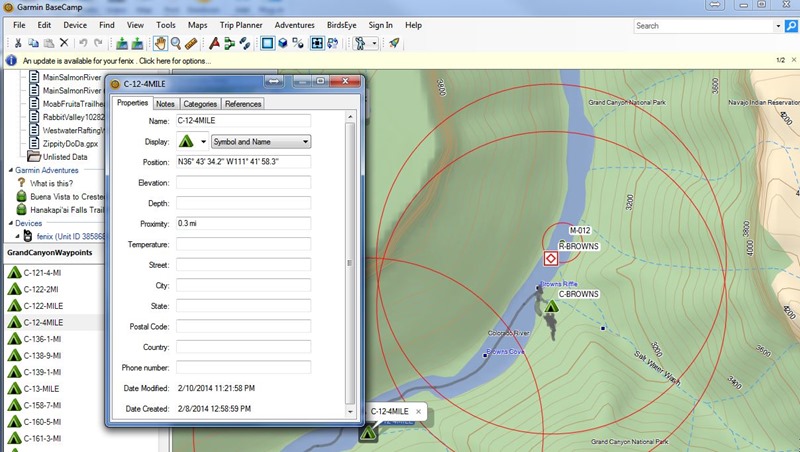Click the percent split view icon

pos(298,43)
